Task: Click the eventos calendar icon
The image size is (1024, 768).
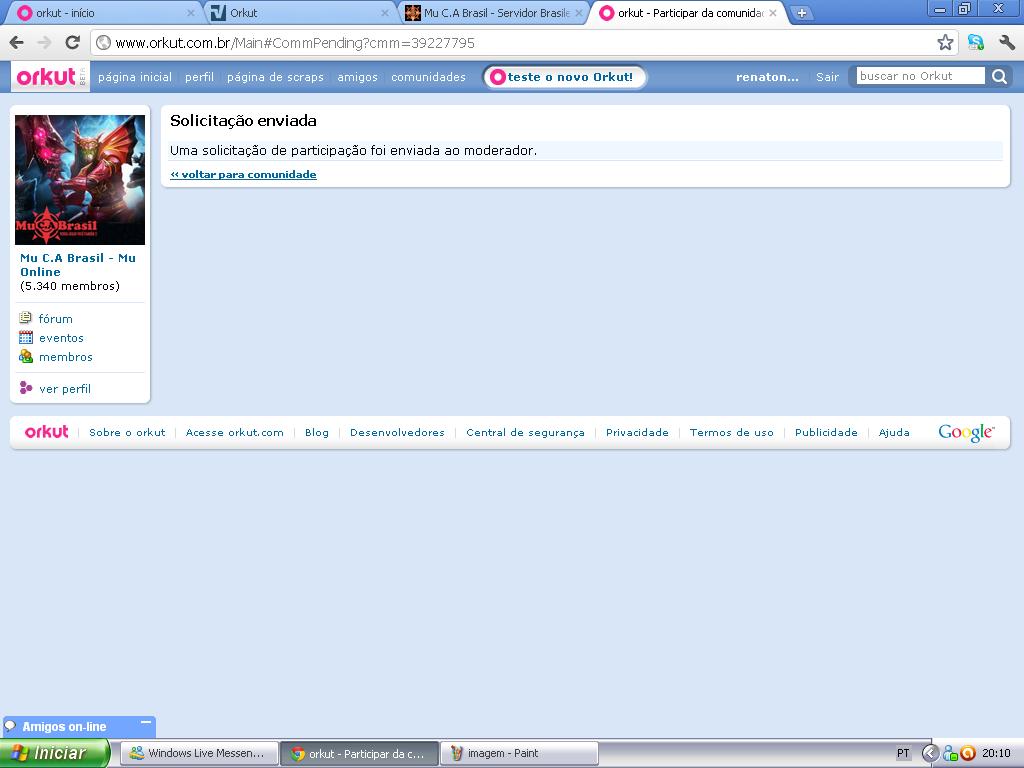Action: pos(26,338)
